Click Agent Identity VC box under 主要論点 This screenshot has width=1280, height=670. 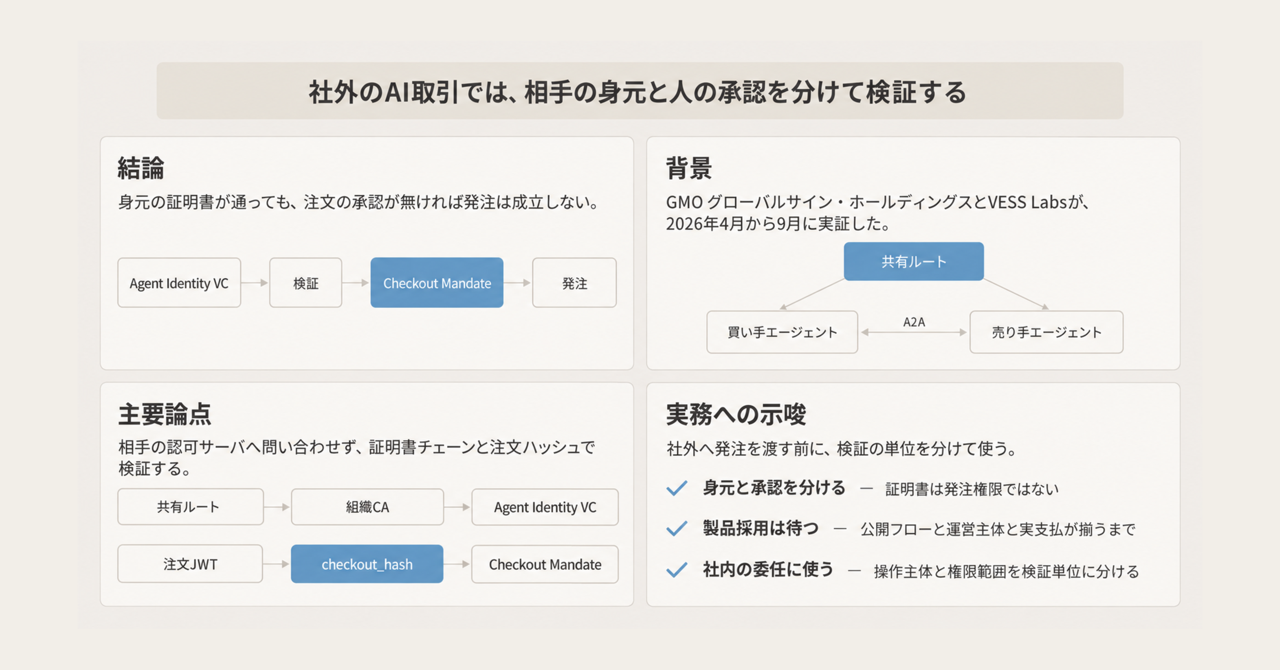545,507
